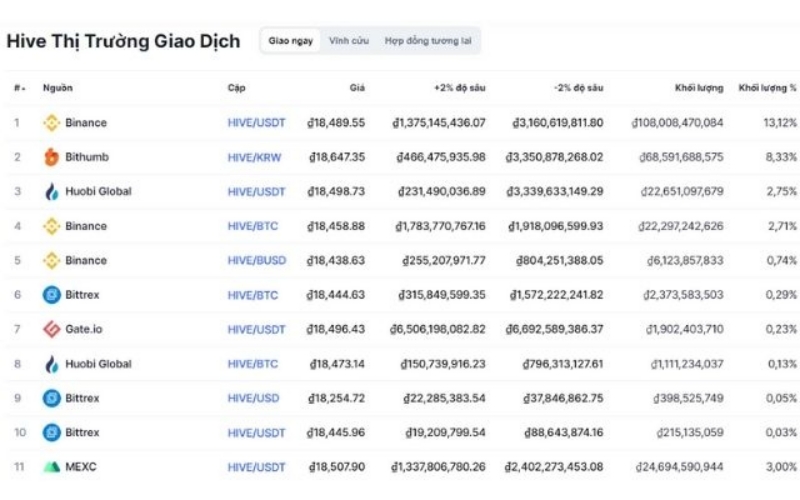This screenshot has width=800, height=500.
Task: Select volume percentage 3,00%
Action: 781,467
